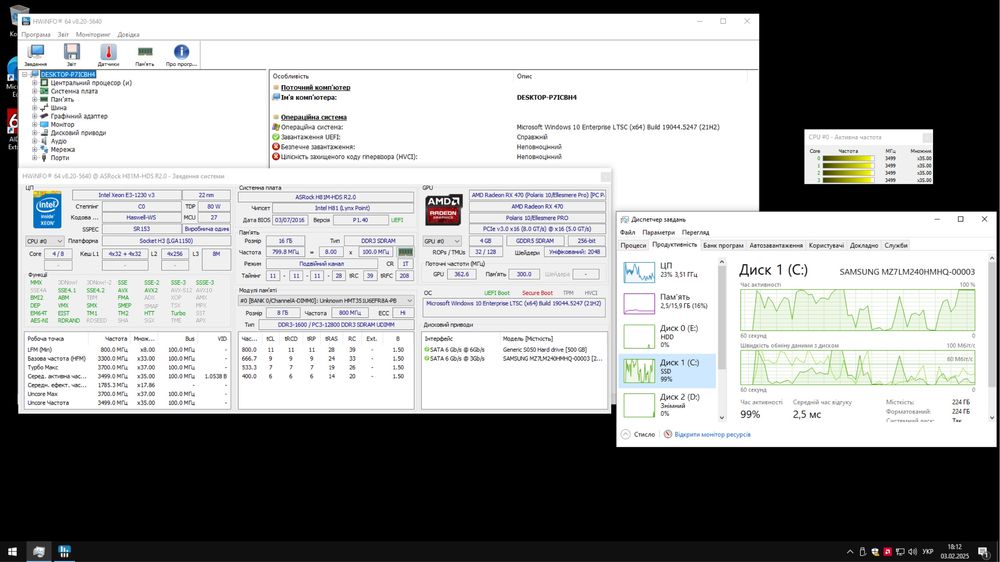Expand the Шина tree node
The height and width of the screenshot is (562, 1000).
(x=34, y=108)
